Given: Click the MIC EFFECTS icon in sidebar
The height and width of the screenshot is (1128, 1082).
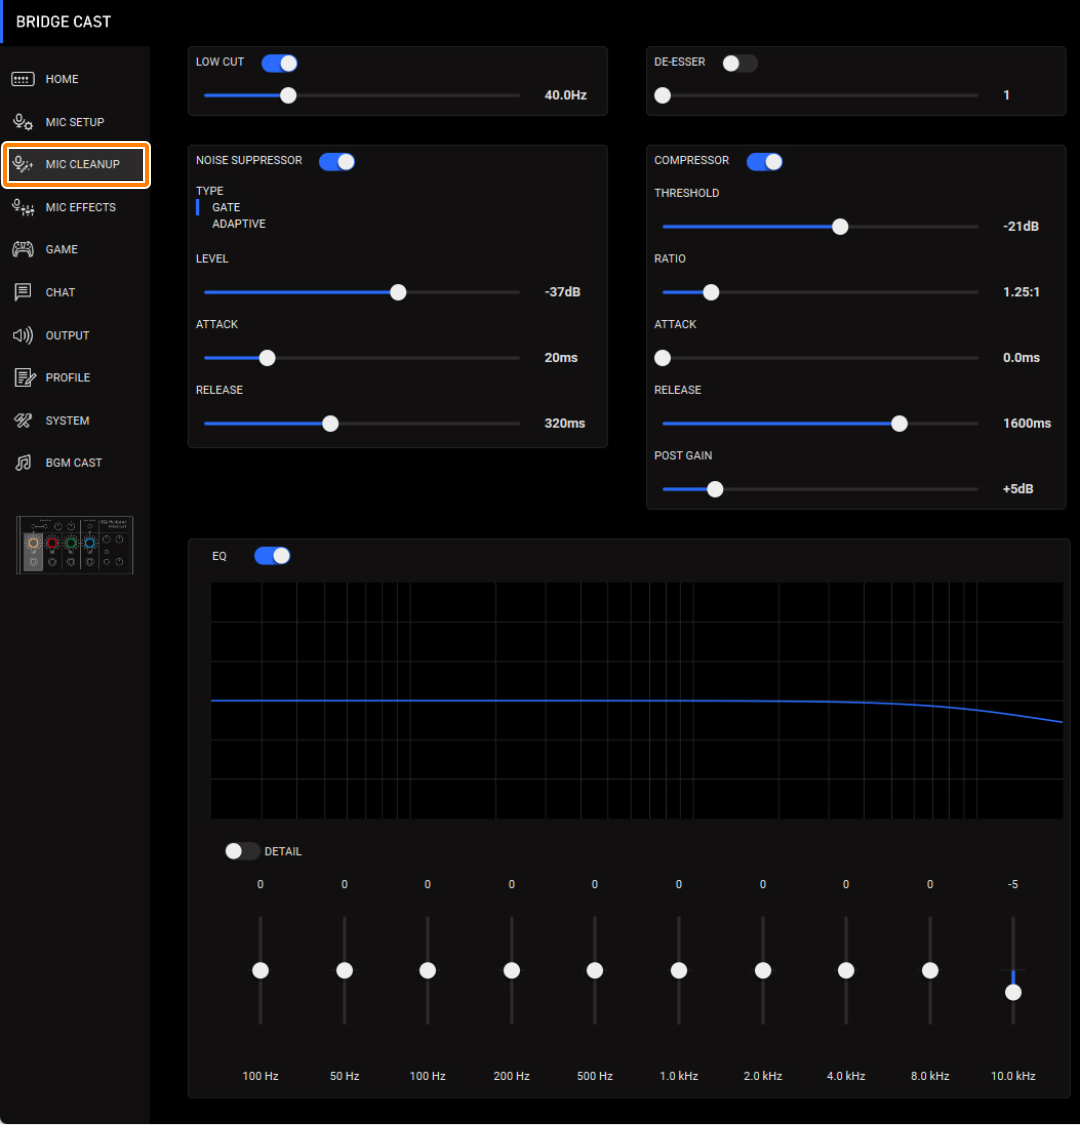Looking at the screenshot, I should click(23, 208).
